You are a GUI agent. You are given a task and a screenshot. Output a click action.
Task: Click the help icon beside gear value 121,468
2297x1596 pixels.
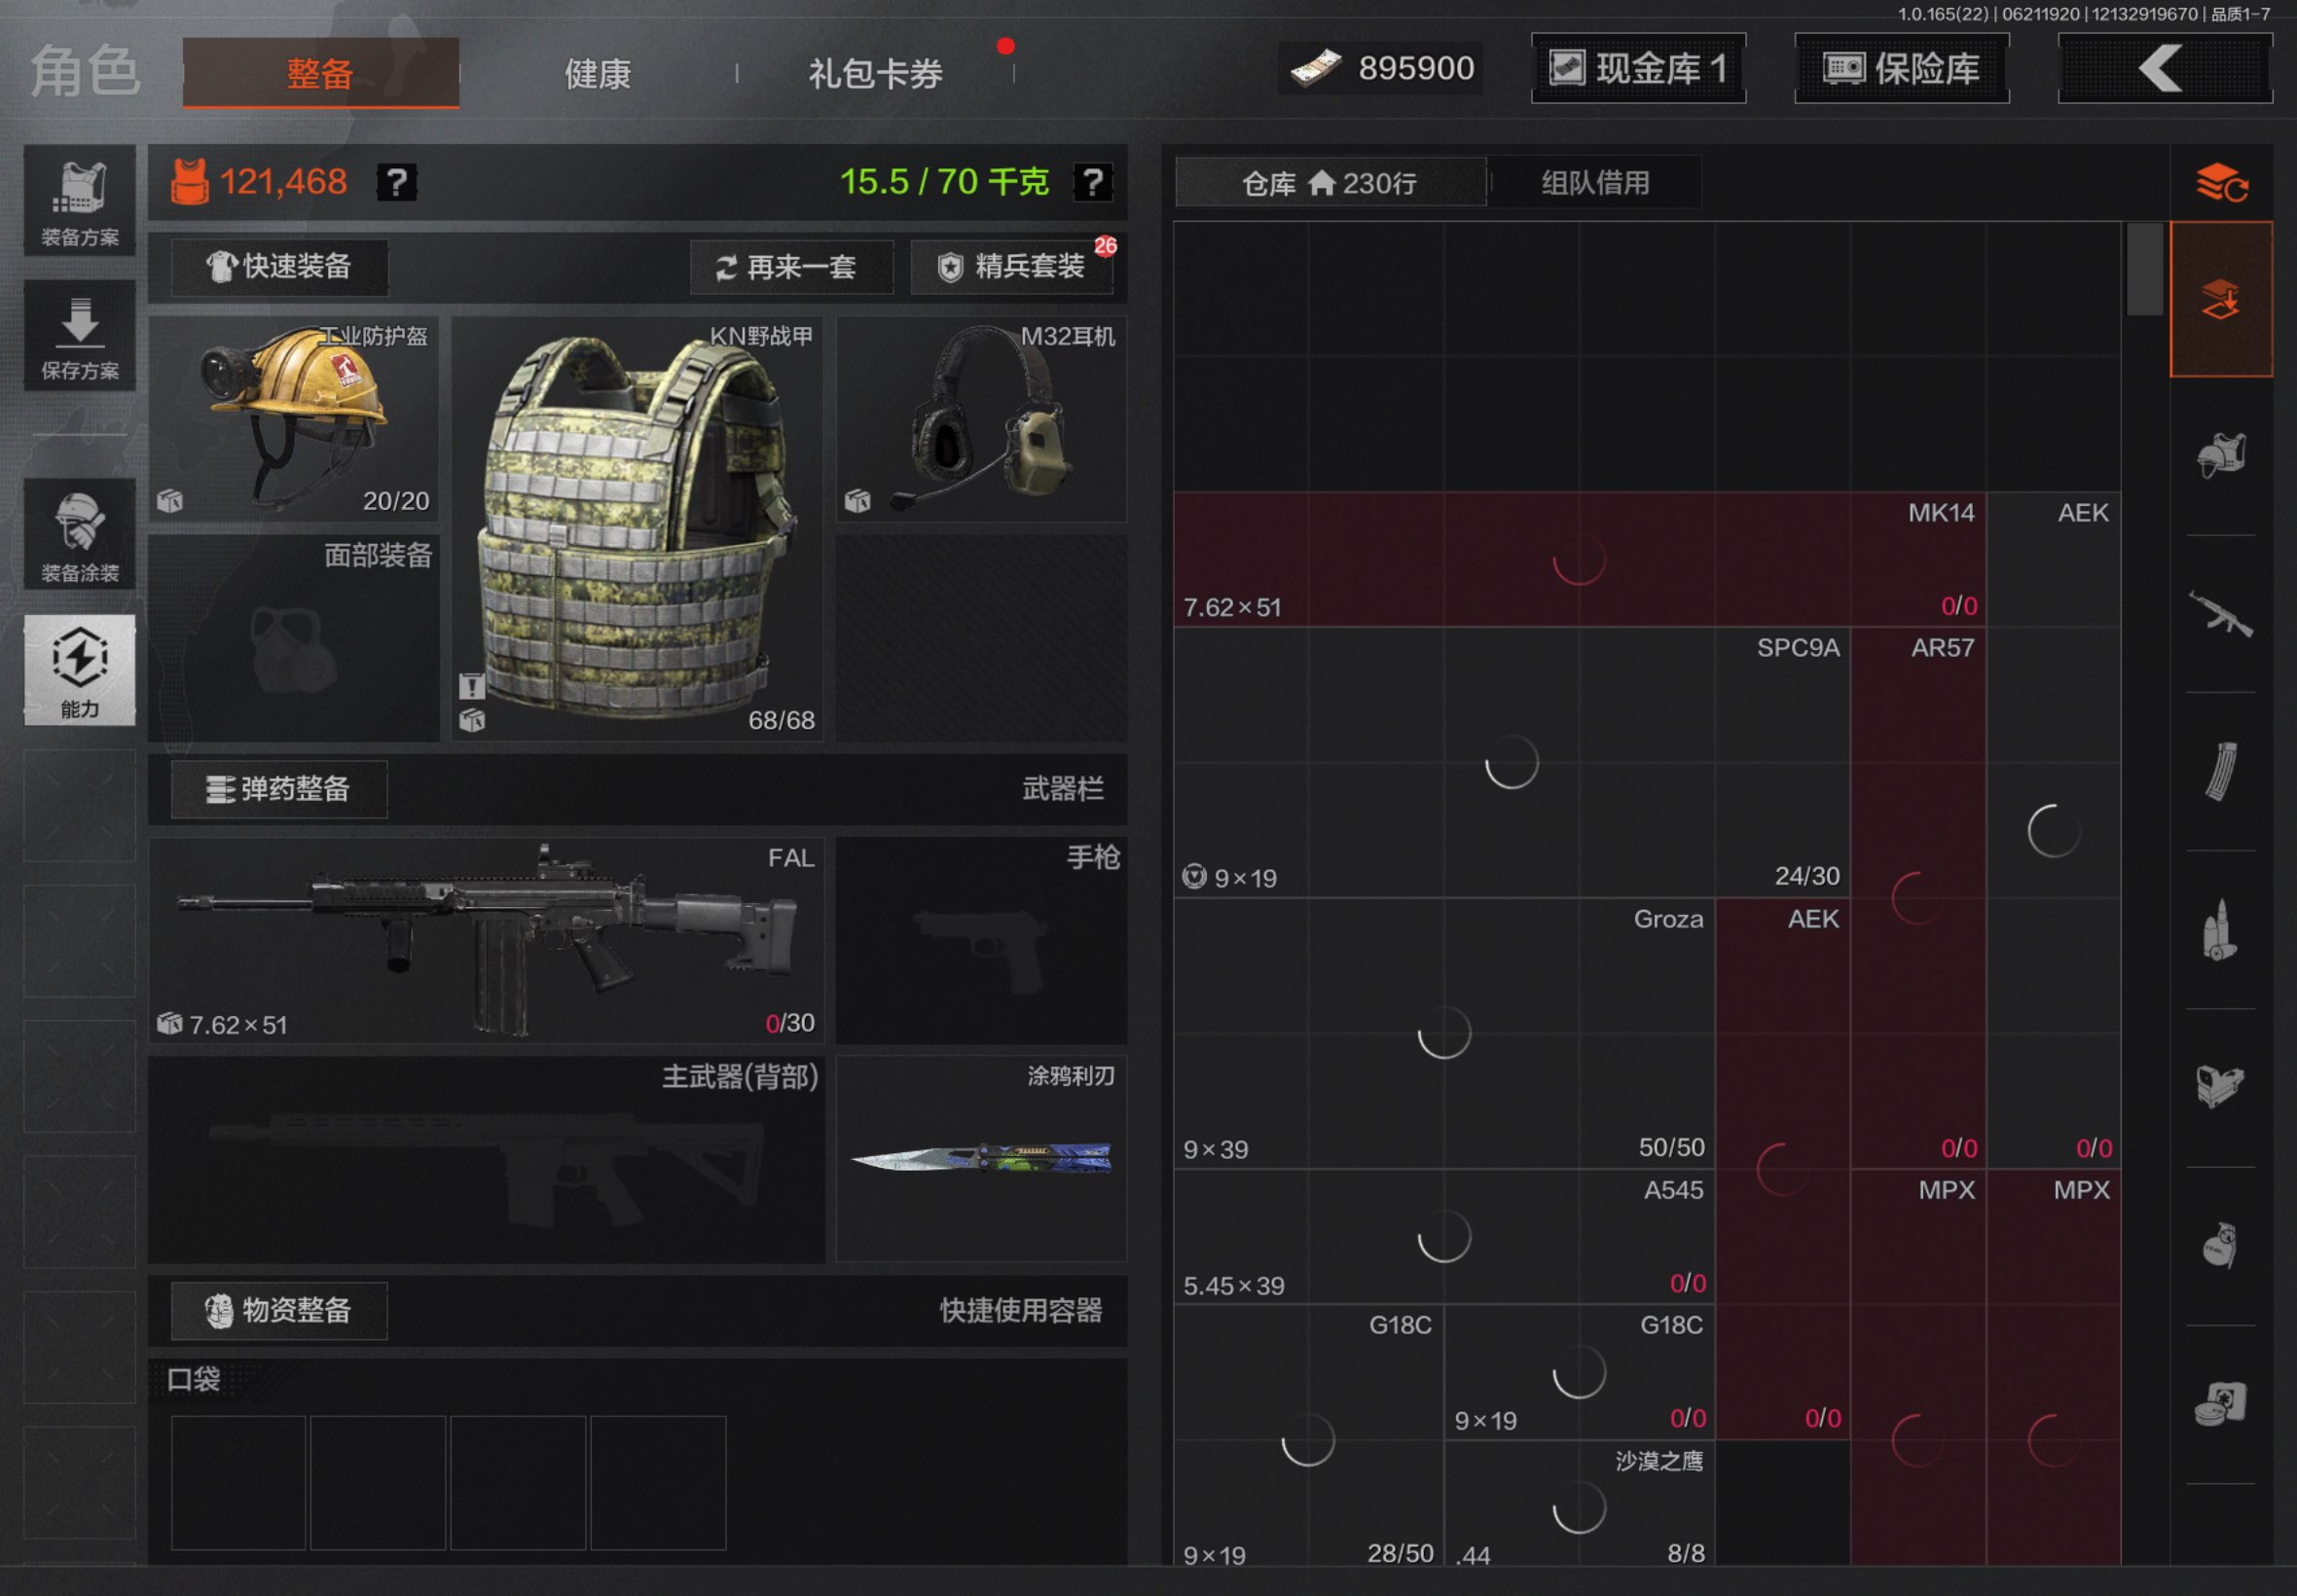tap(396, 182)
